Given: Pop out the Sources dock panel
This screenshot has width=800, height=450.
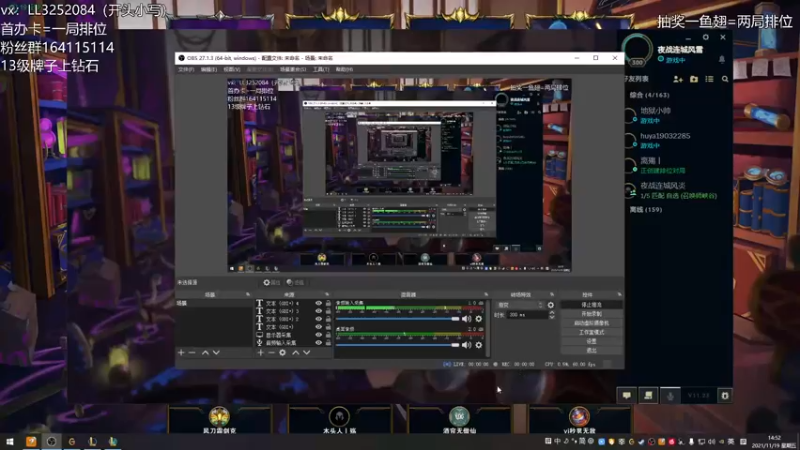Looking at the screenshot, I should tap(327, 294).
